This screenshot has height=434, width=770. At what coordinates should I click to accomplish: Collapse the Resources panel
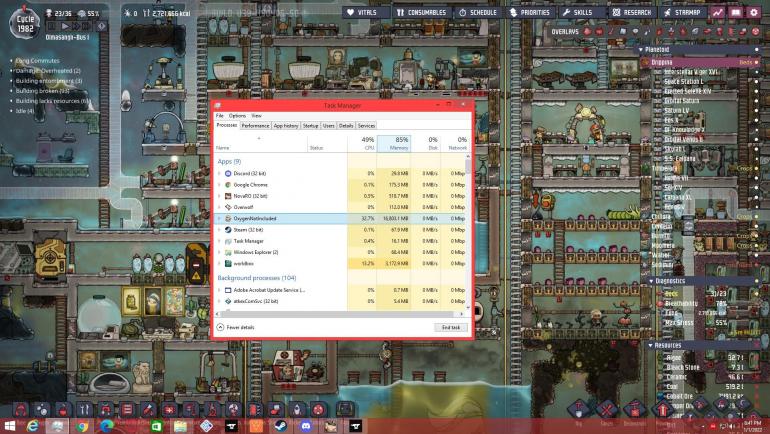coord(650,346)
